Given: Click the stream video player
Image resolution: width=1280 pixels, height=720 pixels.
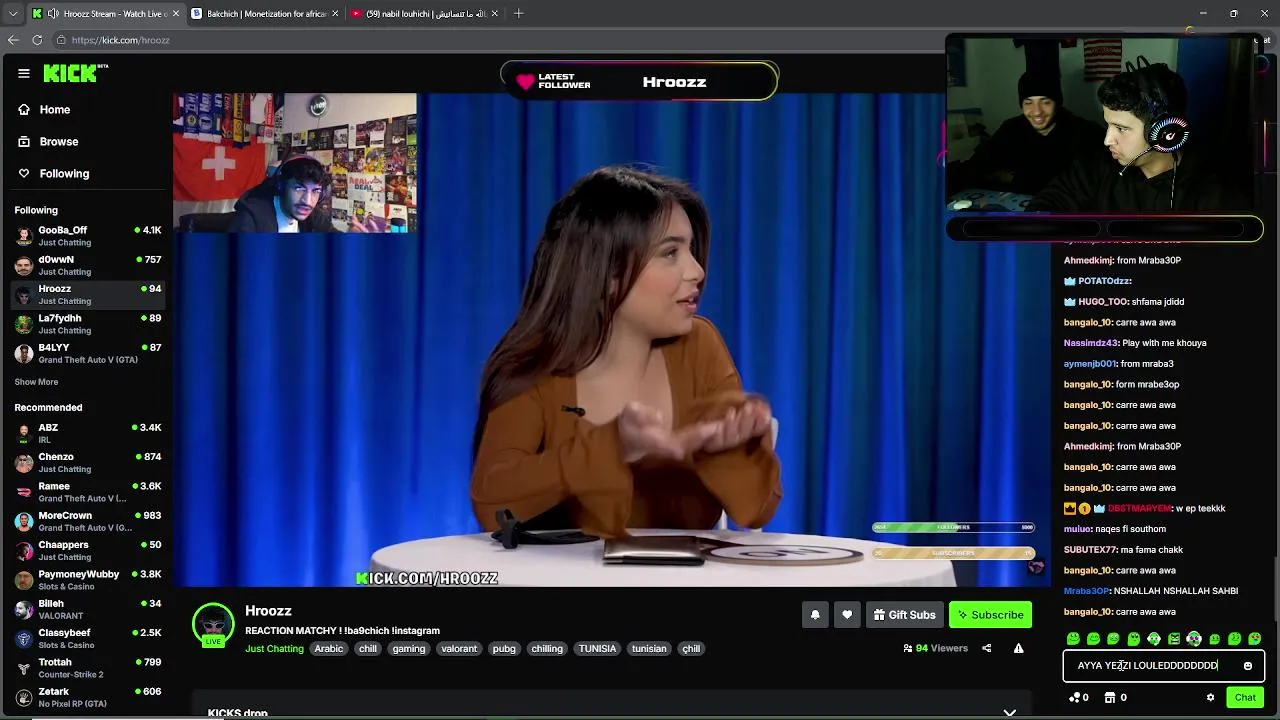Looking at the screenshot, I should point(611,340).
